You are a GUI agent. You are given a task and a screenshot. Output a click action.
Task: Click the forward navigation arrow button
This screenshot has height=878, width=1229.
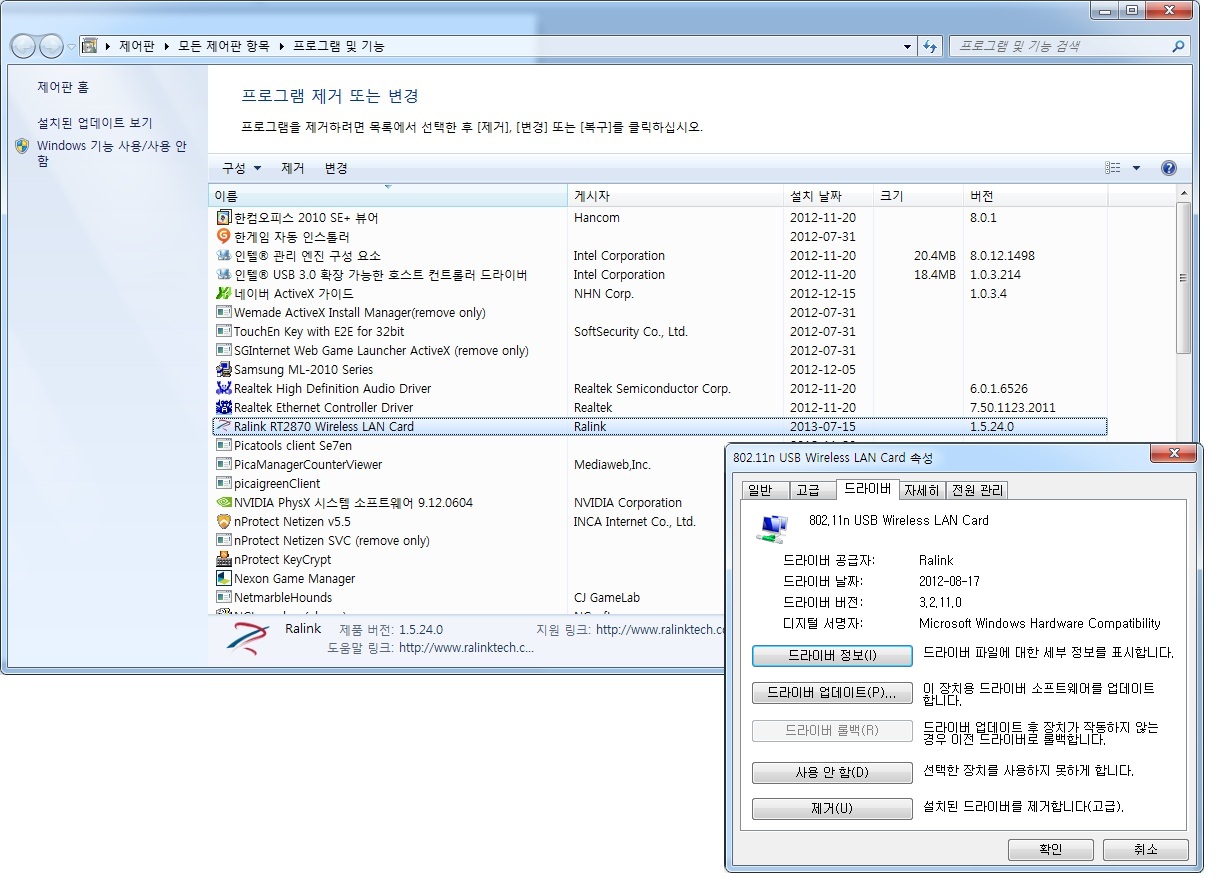[x=51, y=46]
